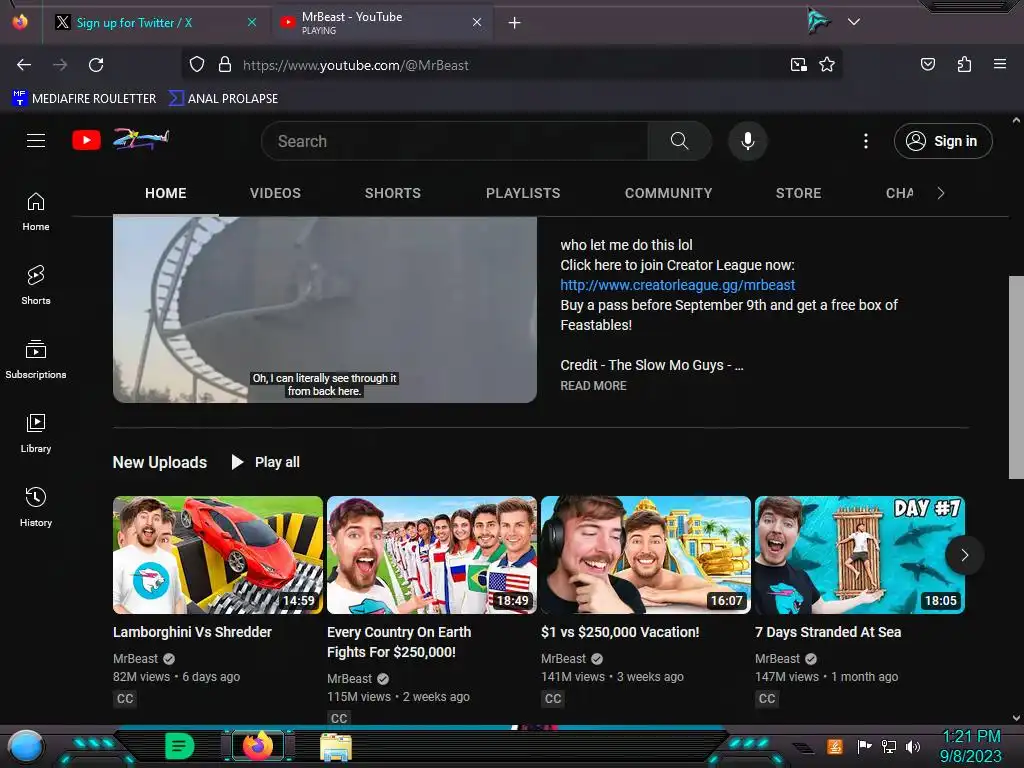Screen dimensions: 1024x768
Task: Click the network tray icon
Action: pyautogui.click(x=889, y=746)
